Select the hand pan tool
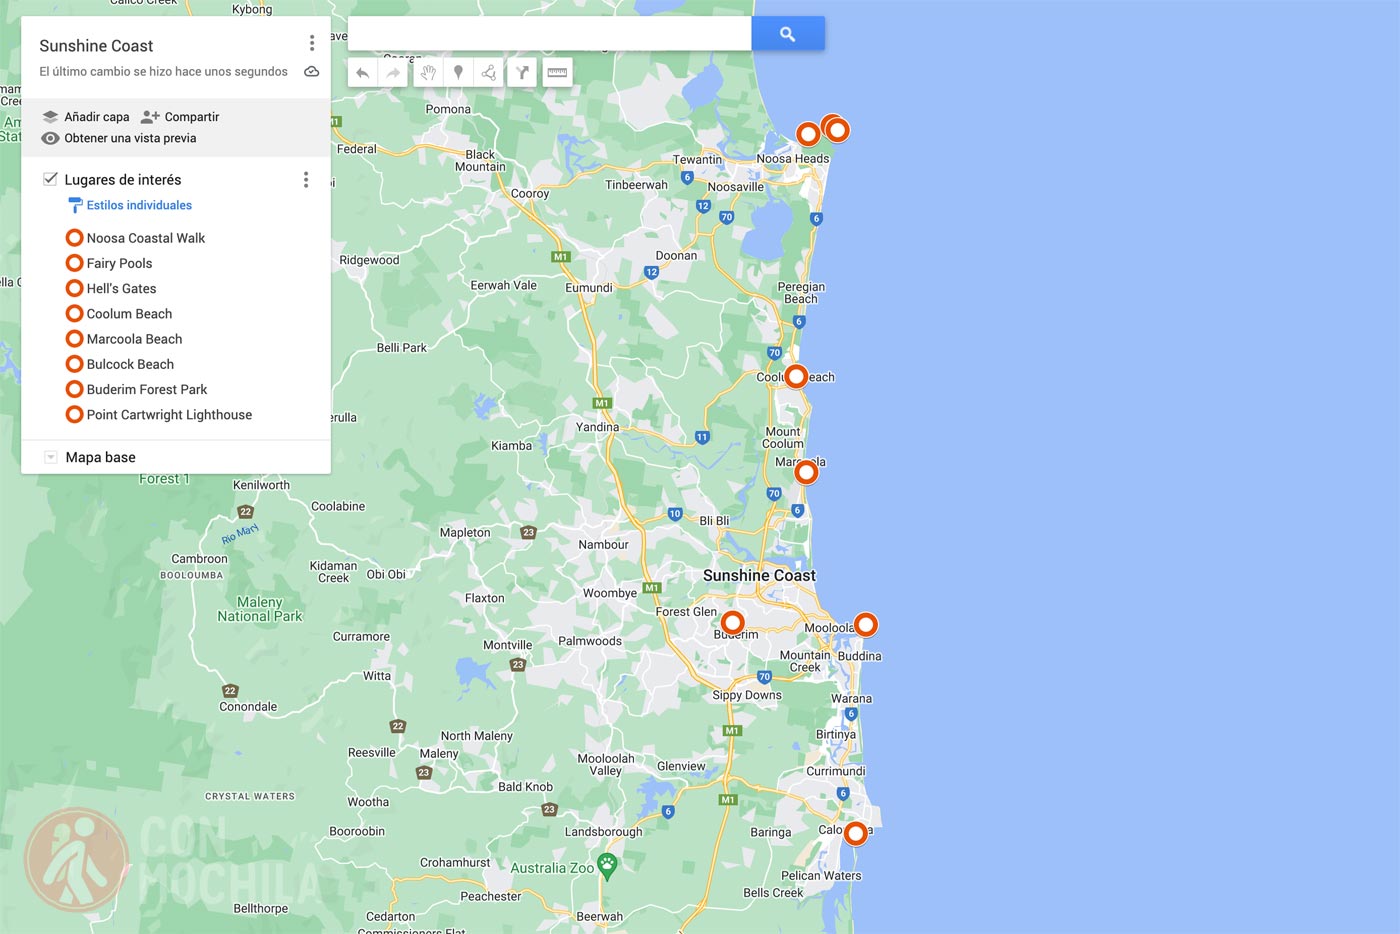This screenshot has width=1400, height=934. click(x=428, y=71)
